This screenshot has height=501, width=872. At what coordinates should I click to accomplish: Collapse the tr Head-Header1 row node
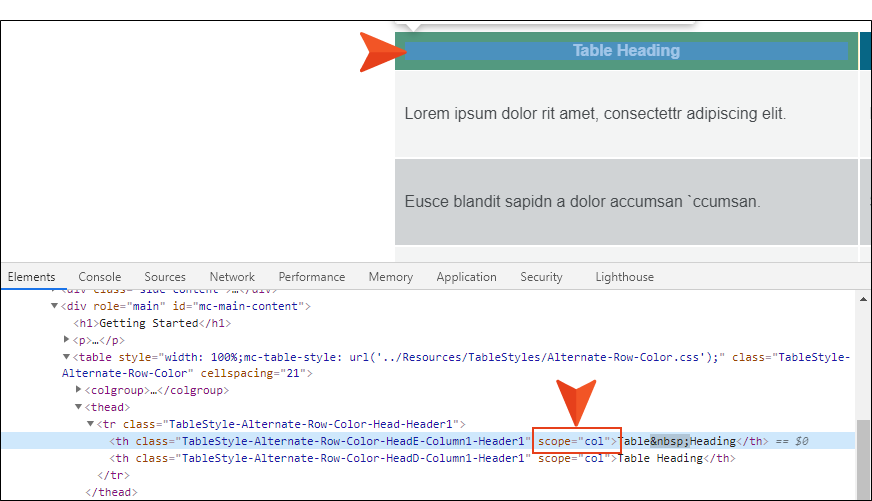pos(91,424)
